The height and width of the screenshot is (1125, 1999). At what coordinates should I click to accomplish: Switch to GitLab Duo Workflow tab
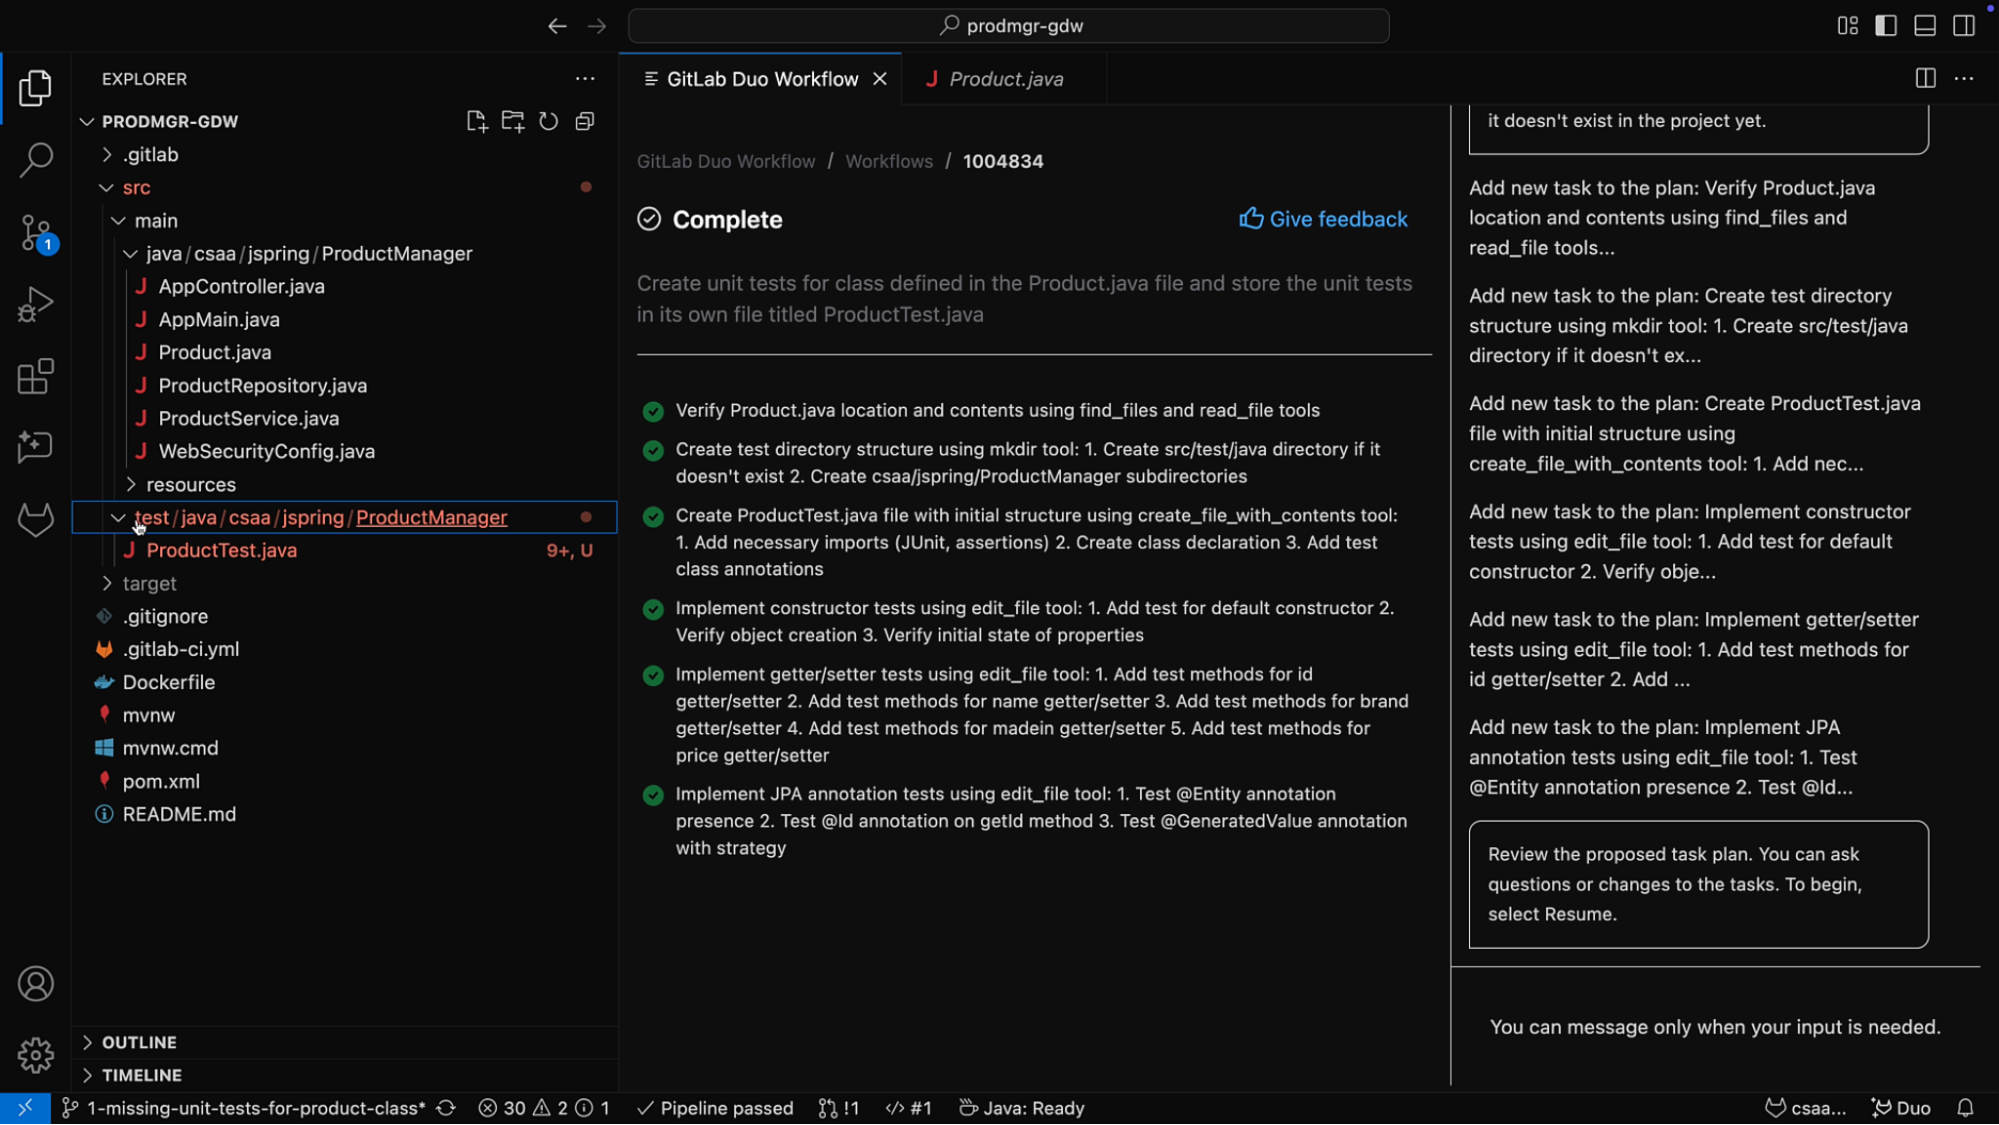[762, 79]
